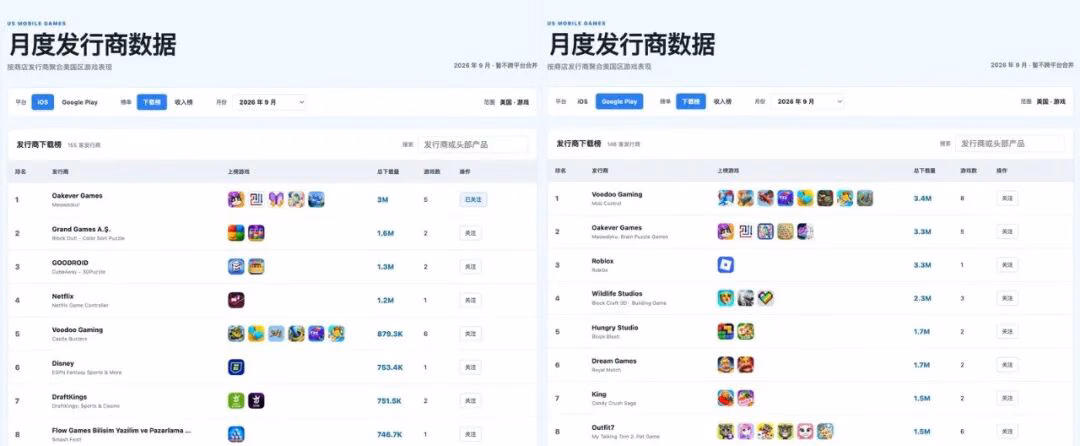Open first game icon in King row
Viewport: 1080px width, 446px height.
point(725,398)
